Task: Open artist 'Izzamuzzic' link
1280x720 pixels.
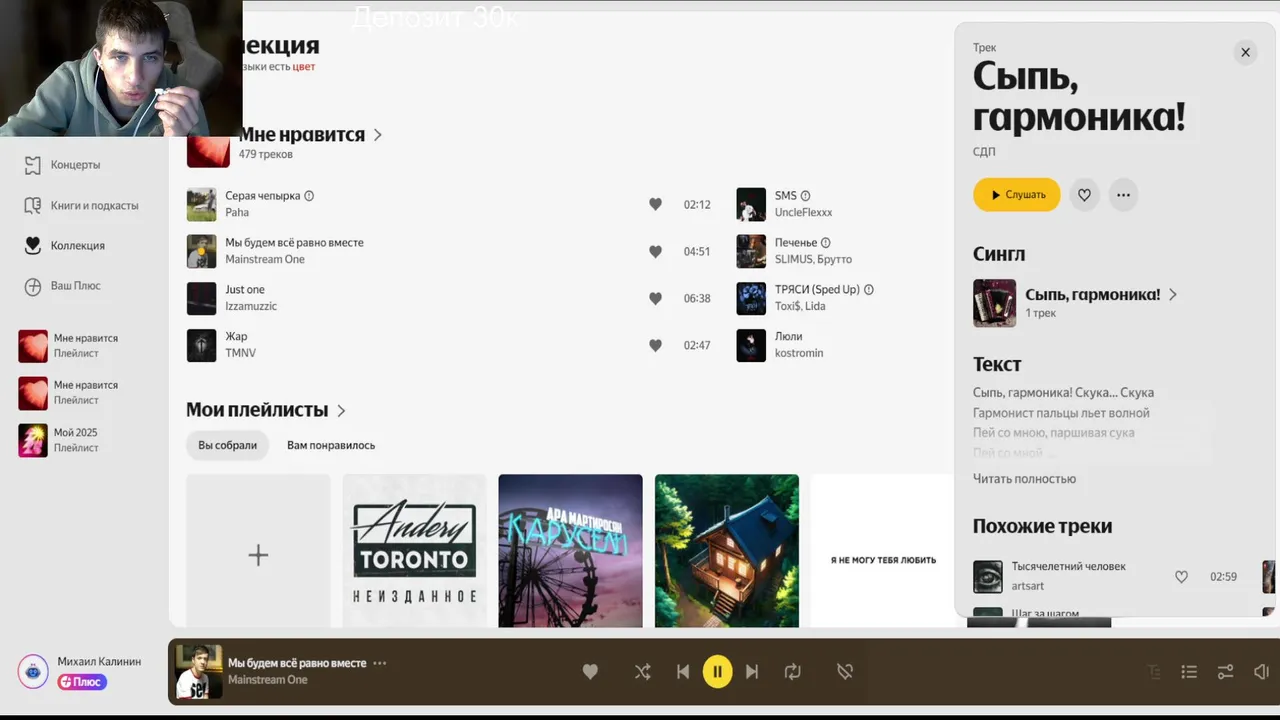Action: click(x=251, y=307)
